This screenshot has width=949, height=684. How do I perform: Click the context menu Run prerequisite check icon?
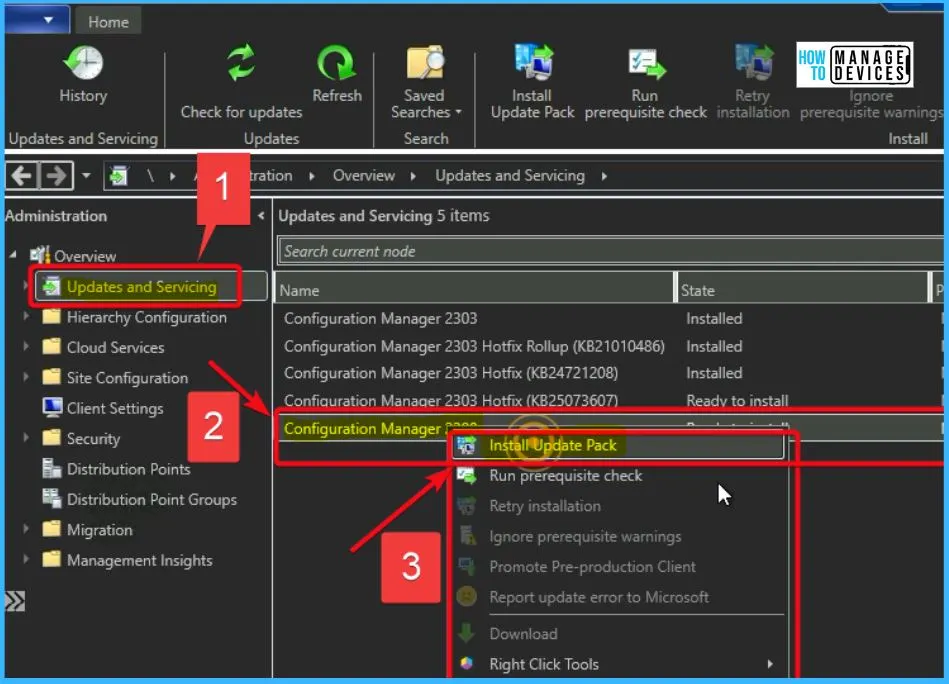467,476
